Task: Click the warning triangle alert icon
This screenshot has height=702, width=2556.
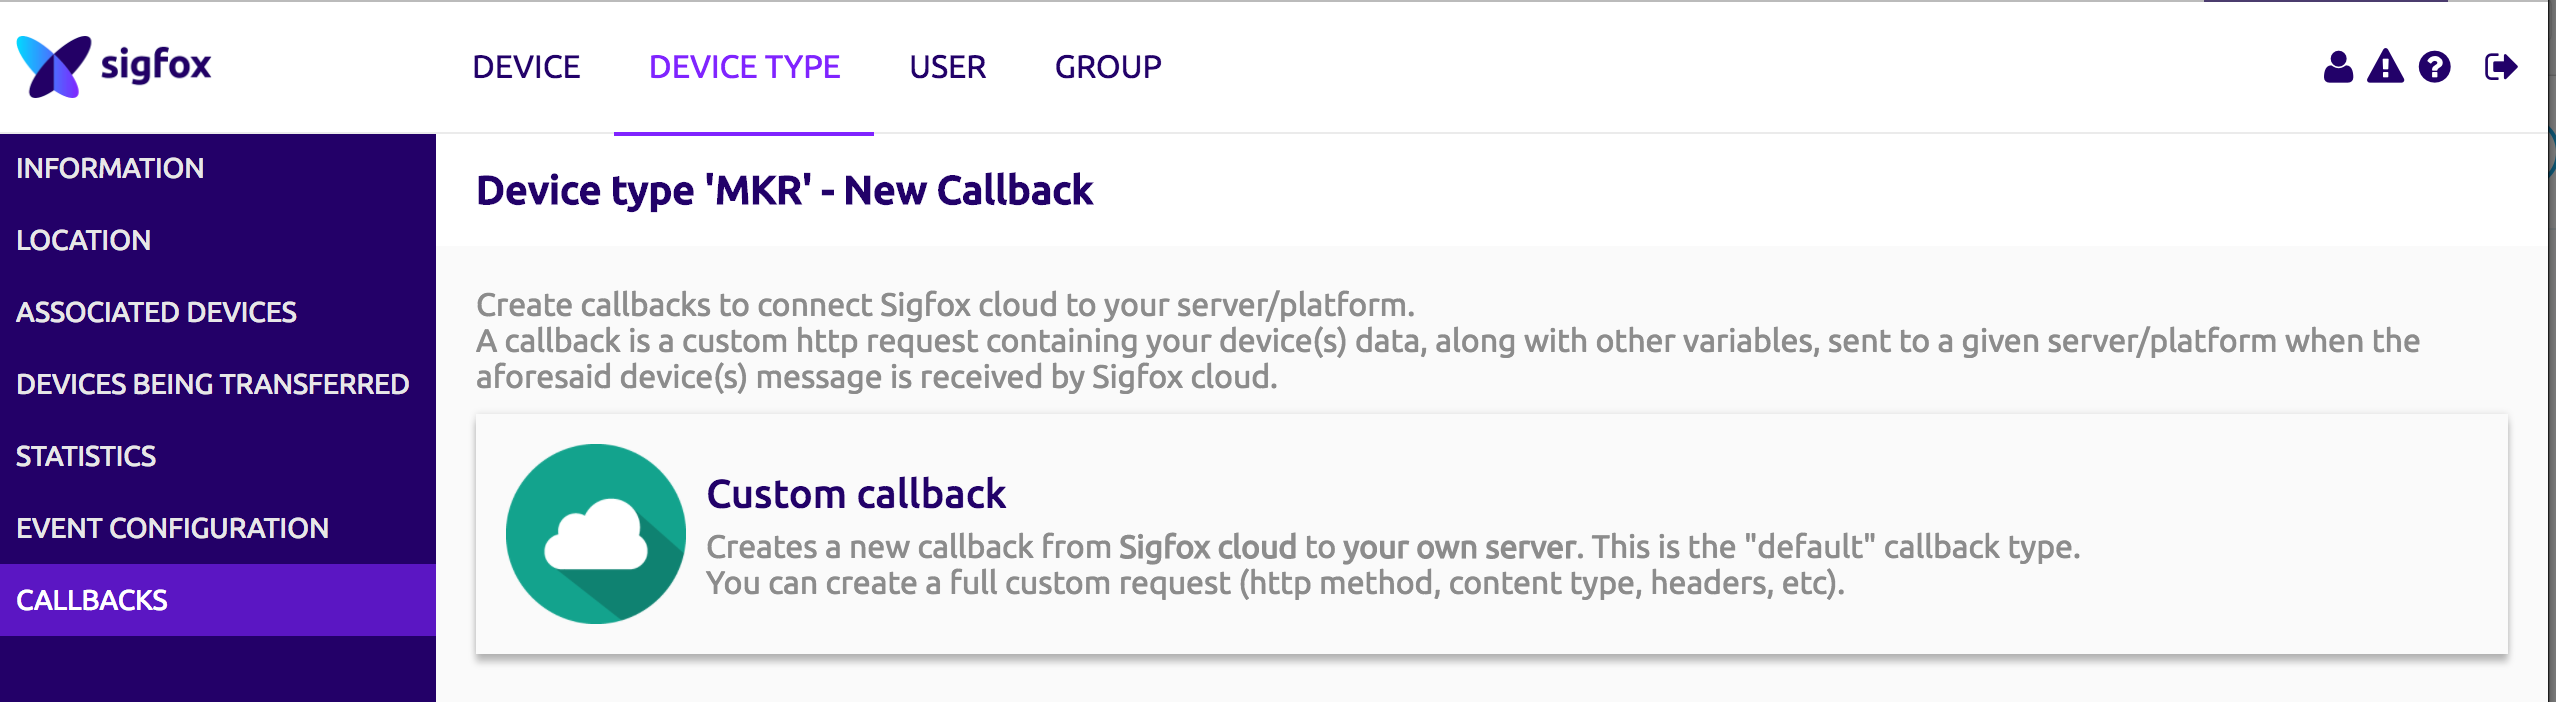Action: 2385,67
